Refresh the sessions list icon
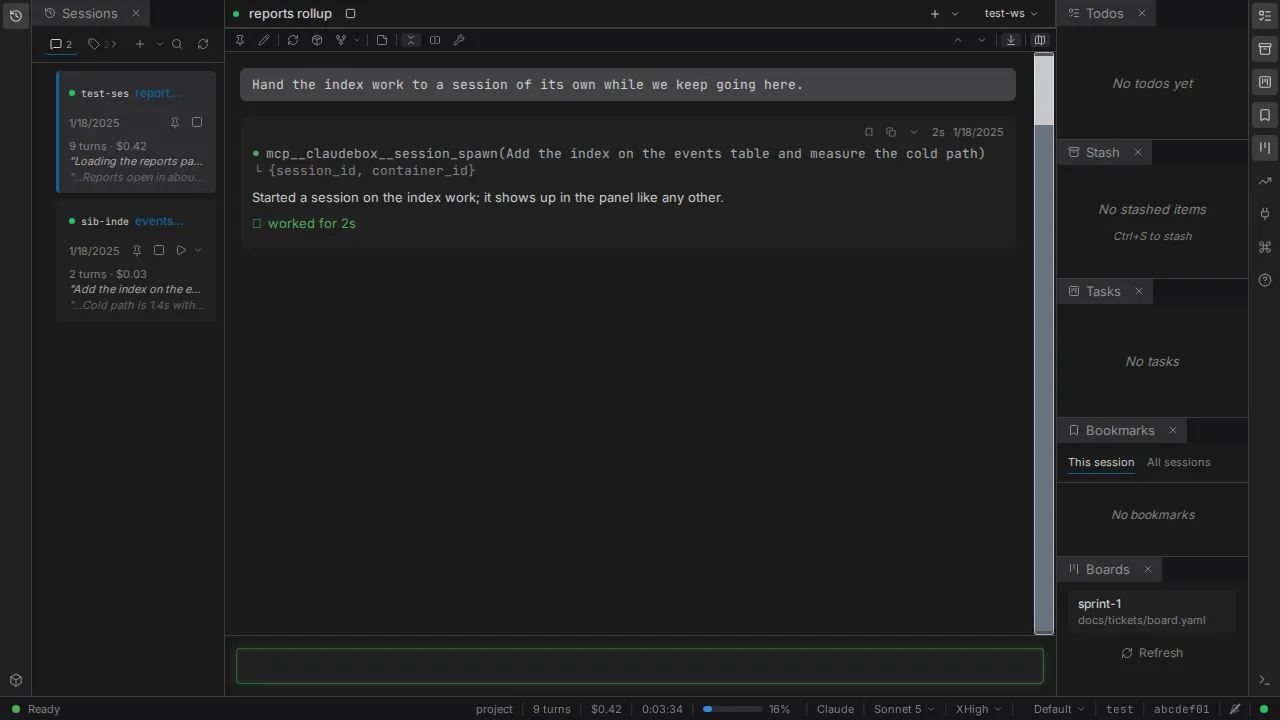Viewport: 1280px width, 720px height. click(203, 44)
